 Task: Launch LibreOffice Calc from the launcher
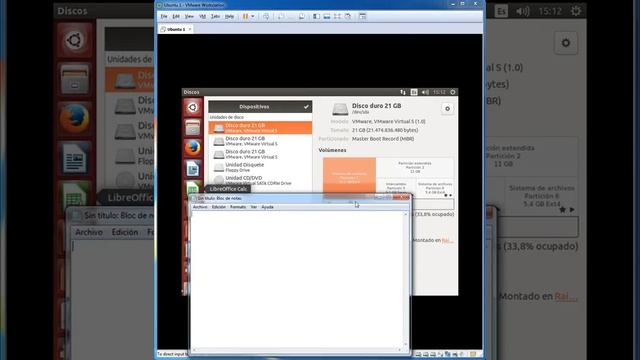click(x=193, y=187)
